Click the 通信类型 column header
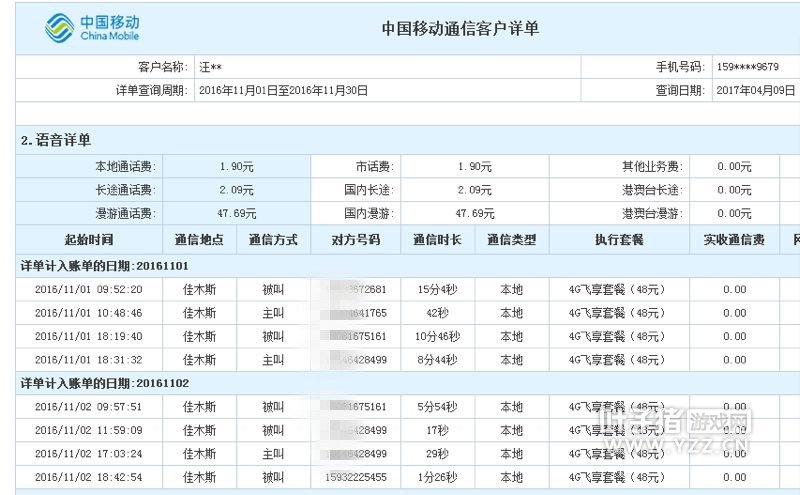Image resolution: width=800 pixels, height=495 pixels. point(511,240)
